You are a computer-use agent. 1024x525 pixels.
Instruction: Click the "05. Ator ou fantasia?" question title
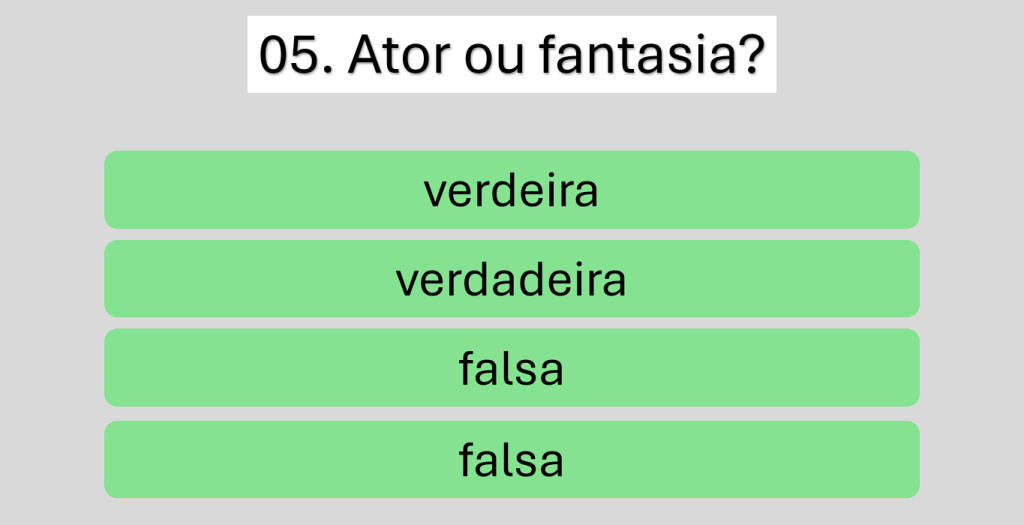[x=511, y=55]
